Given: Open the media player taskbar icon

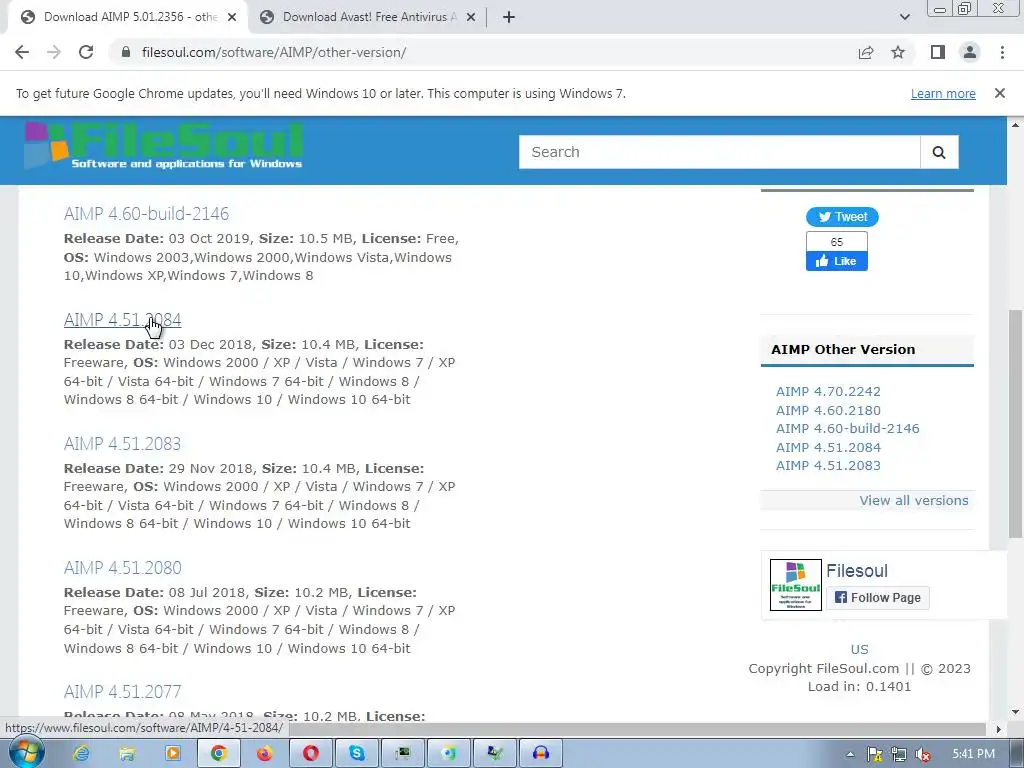Looking at the screenshot, I should point(173,754).
